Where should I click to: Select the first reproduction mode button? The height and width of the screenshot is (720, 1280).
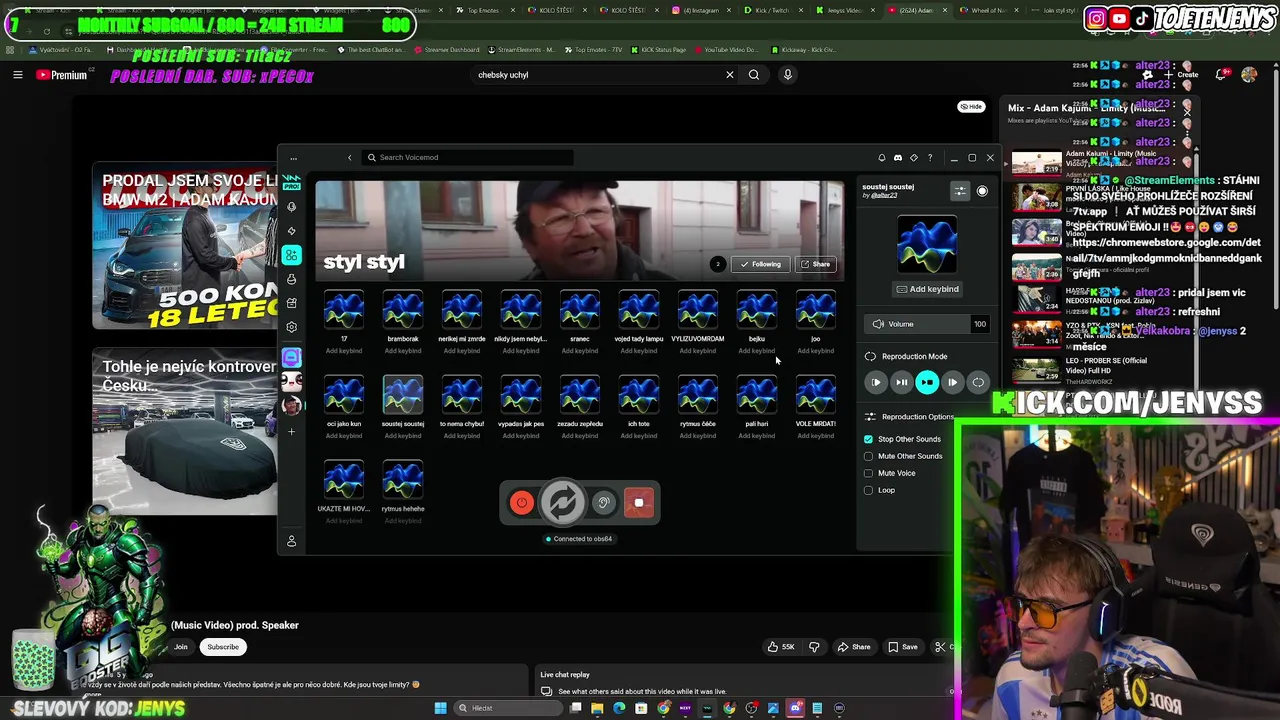pyautogui.click(x=876, y=382)
